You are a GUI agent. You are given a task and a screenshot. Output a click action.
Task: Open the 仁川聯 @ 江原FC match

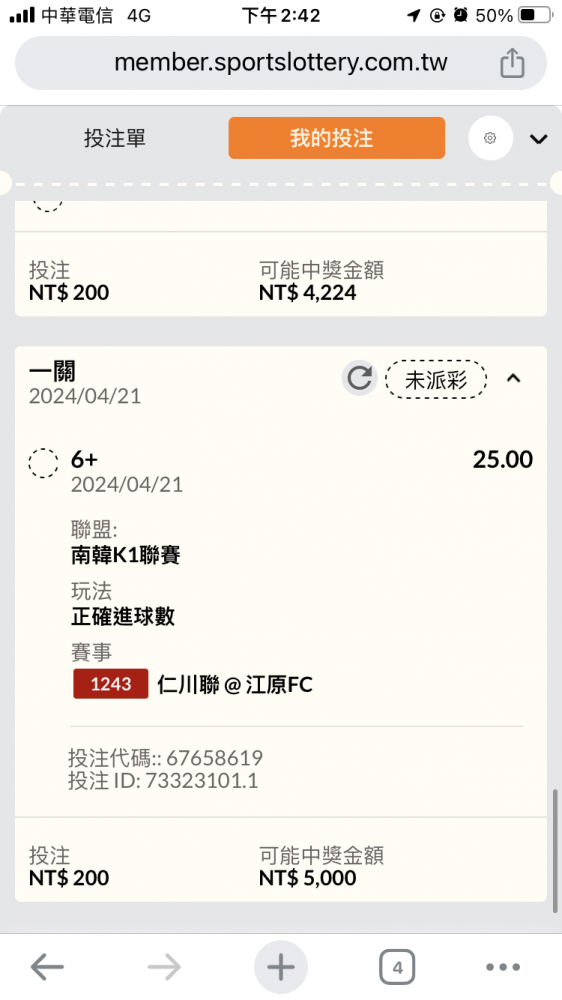point(235,684)
